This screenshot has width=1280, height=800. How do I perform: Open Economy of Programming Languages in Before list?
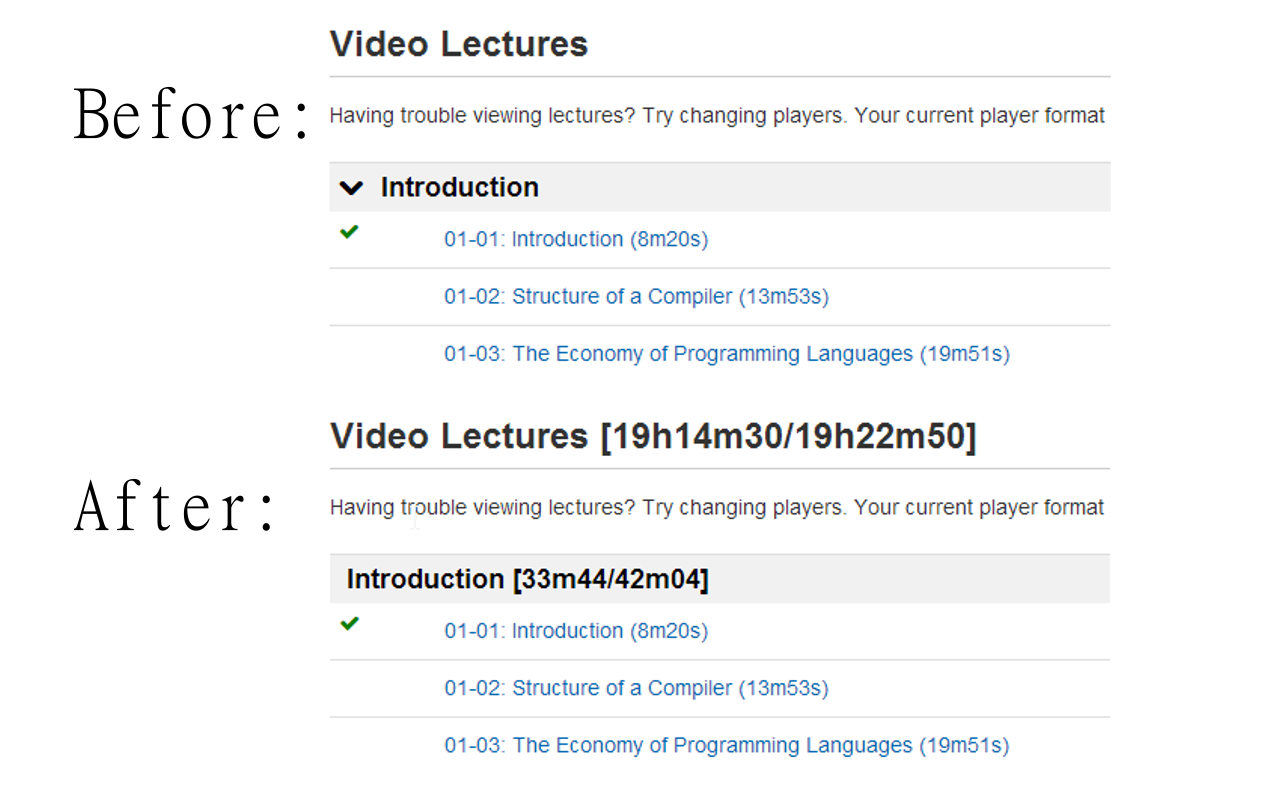click(727, 354)
